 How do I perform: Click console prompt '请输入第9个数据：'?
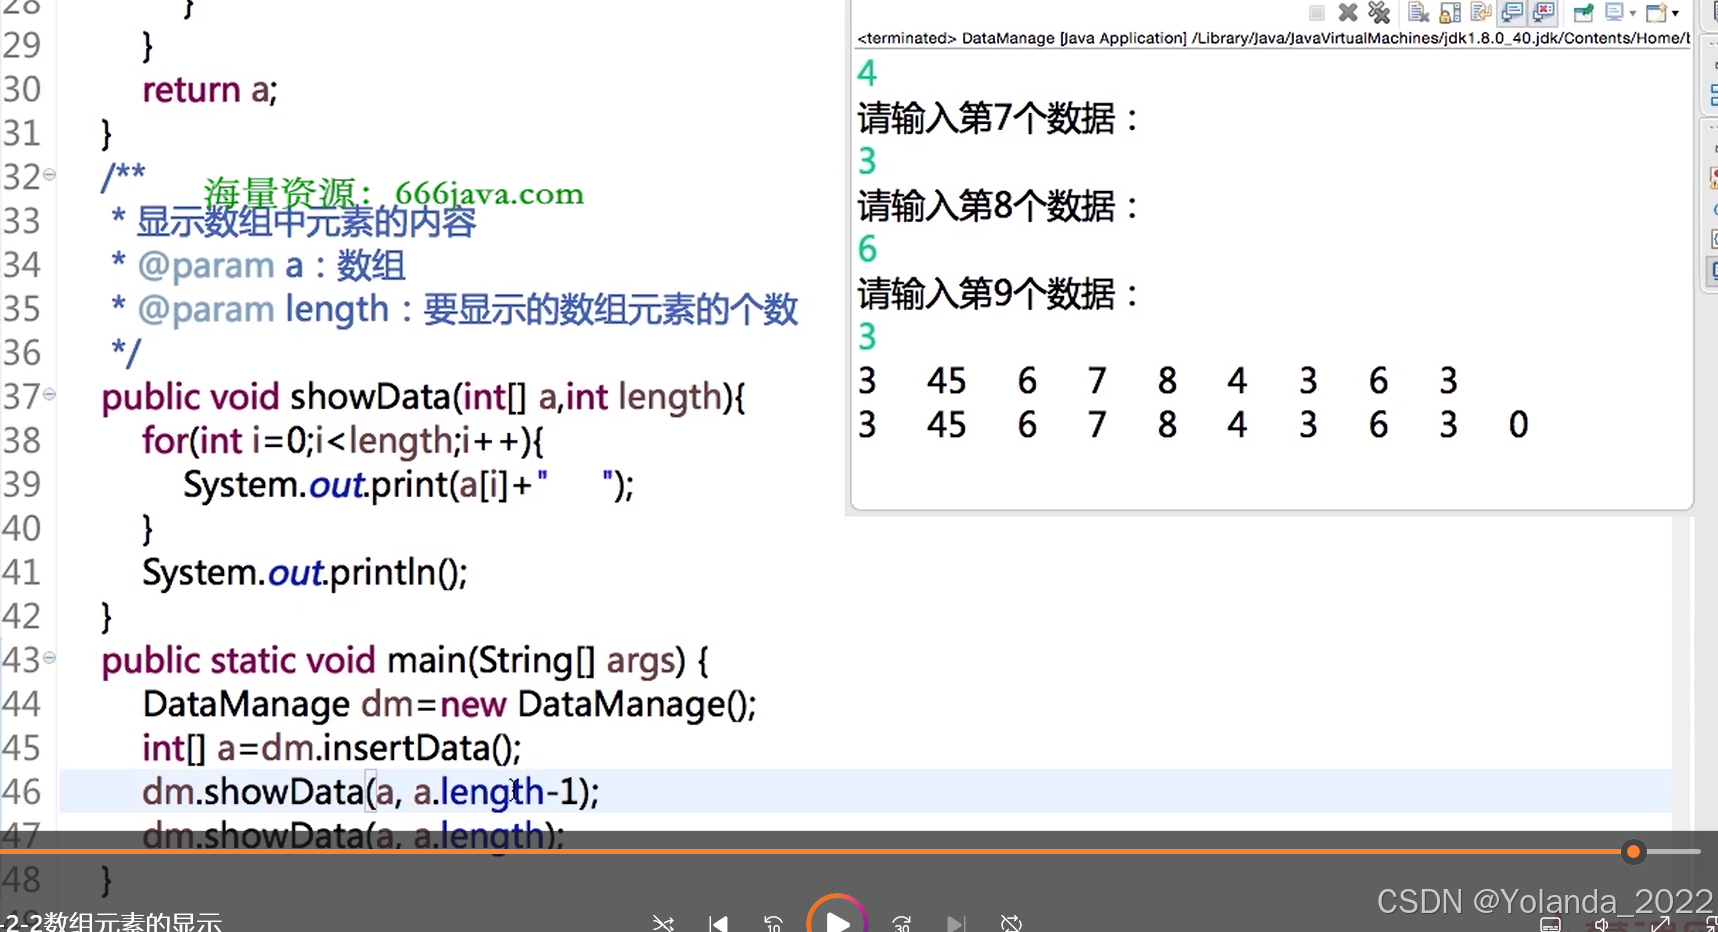pyautogui.click(x=998, y=295)
